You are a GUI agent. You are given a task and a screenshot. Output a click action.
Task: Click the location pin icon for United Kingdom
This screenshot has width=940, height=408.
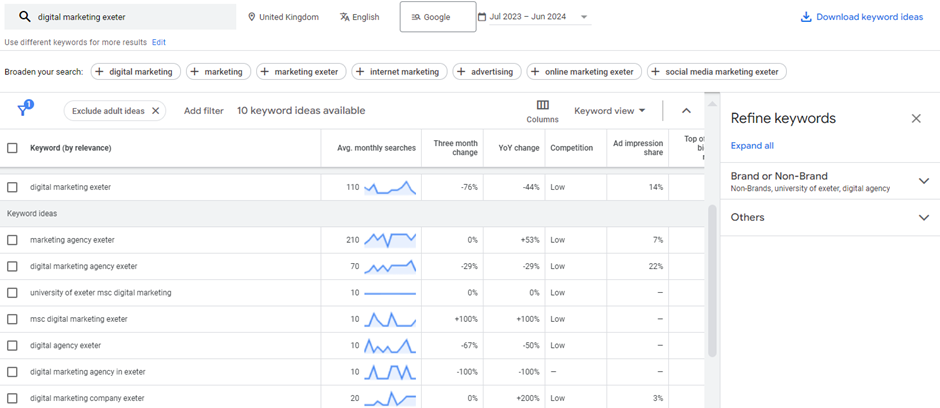click(x=252, y=17)
